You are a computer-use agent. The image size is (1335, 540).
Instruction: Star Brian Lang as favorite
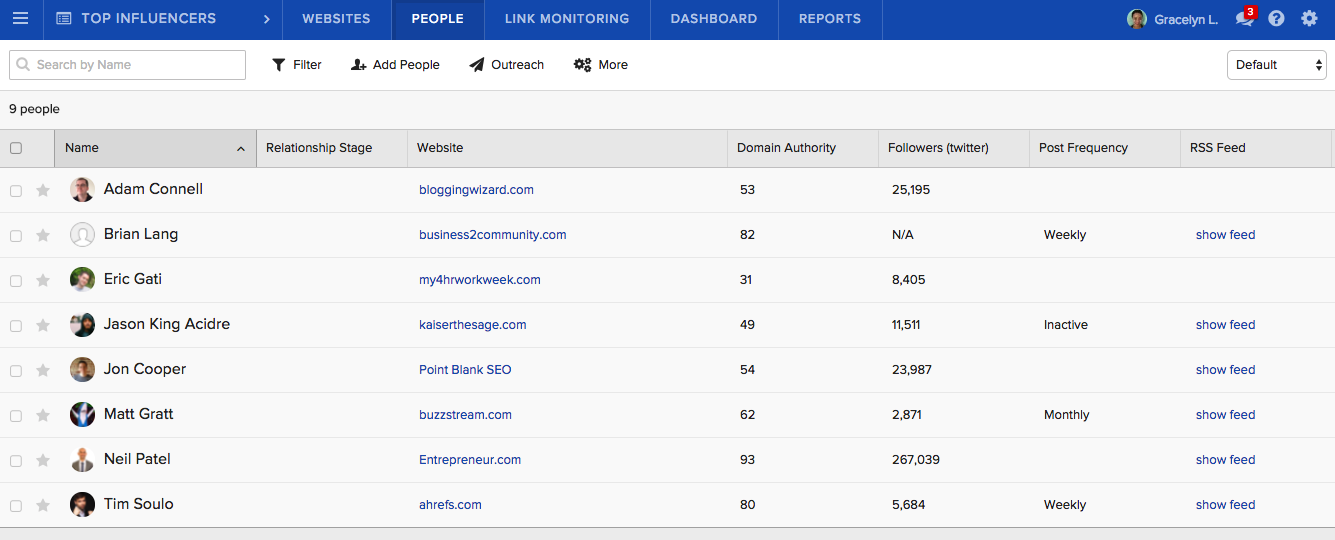coord(43,235)
